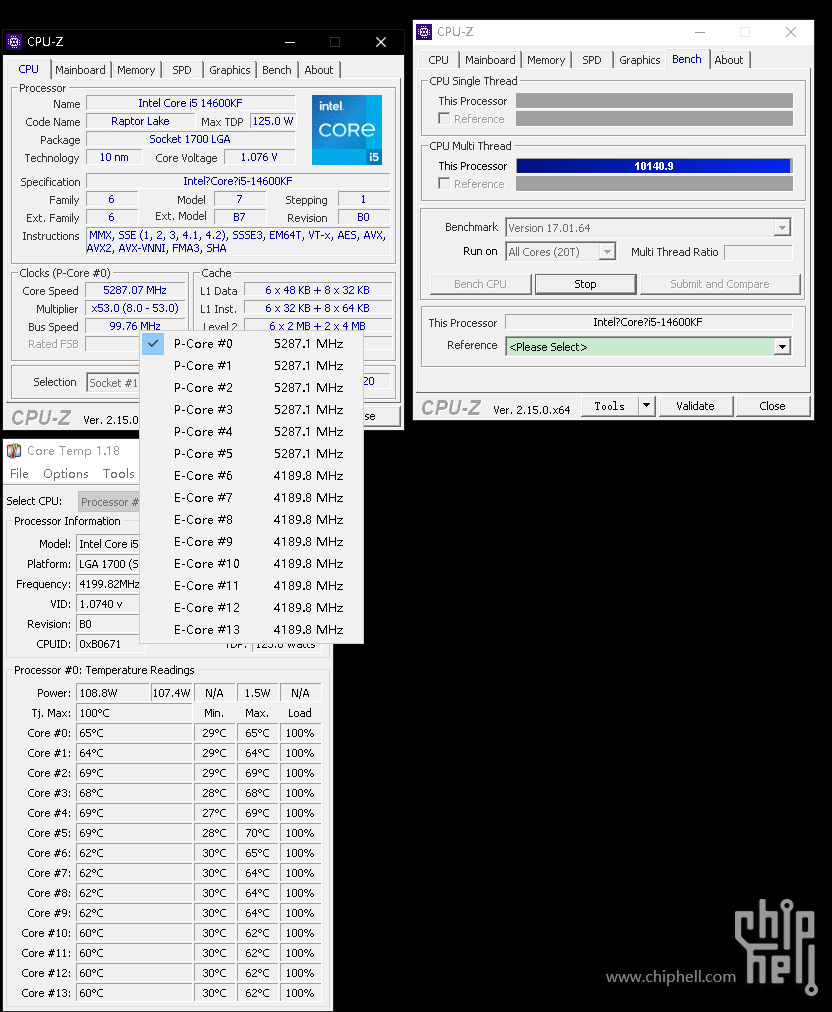This screenshot has height=1012, width=832.
Task: Click the Instructions list field
Action: click(x=238, y=241)
